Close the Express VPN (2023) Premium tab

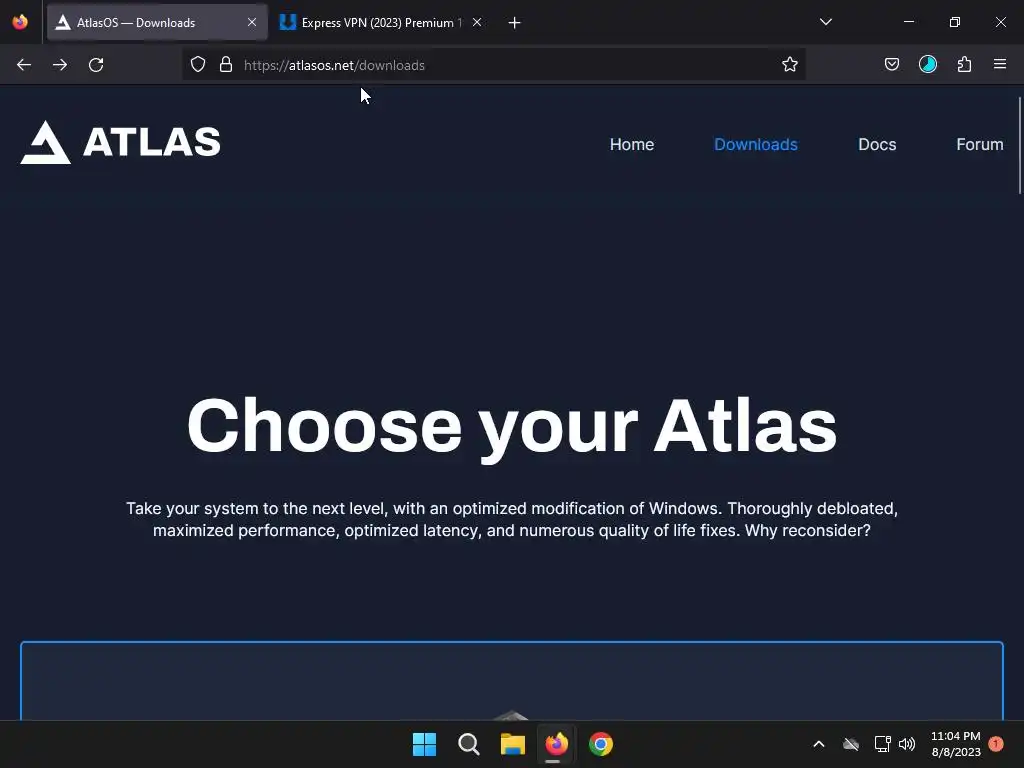[477, 22]
